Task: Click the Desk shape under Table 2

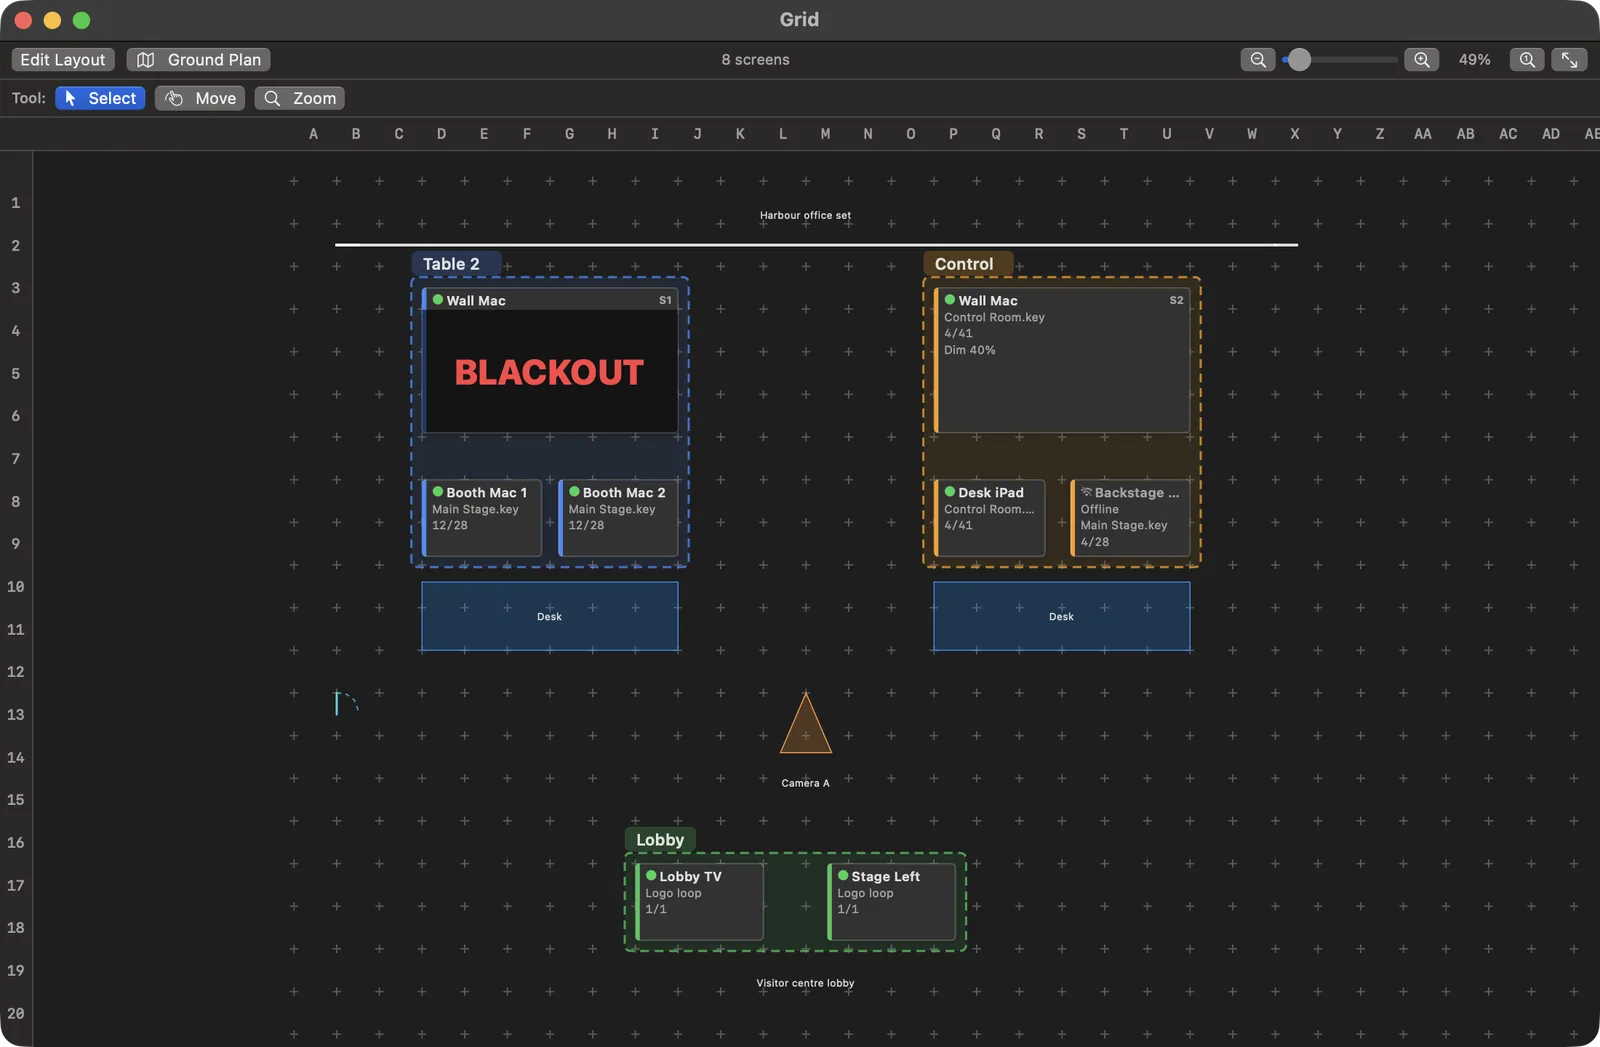Action: coord(550,617)
